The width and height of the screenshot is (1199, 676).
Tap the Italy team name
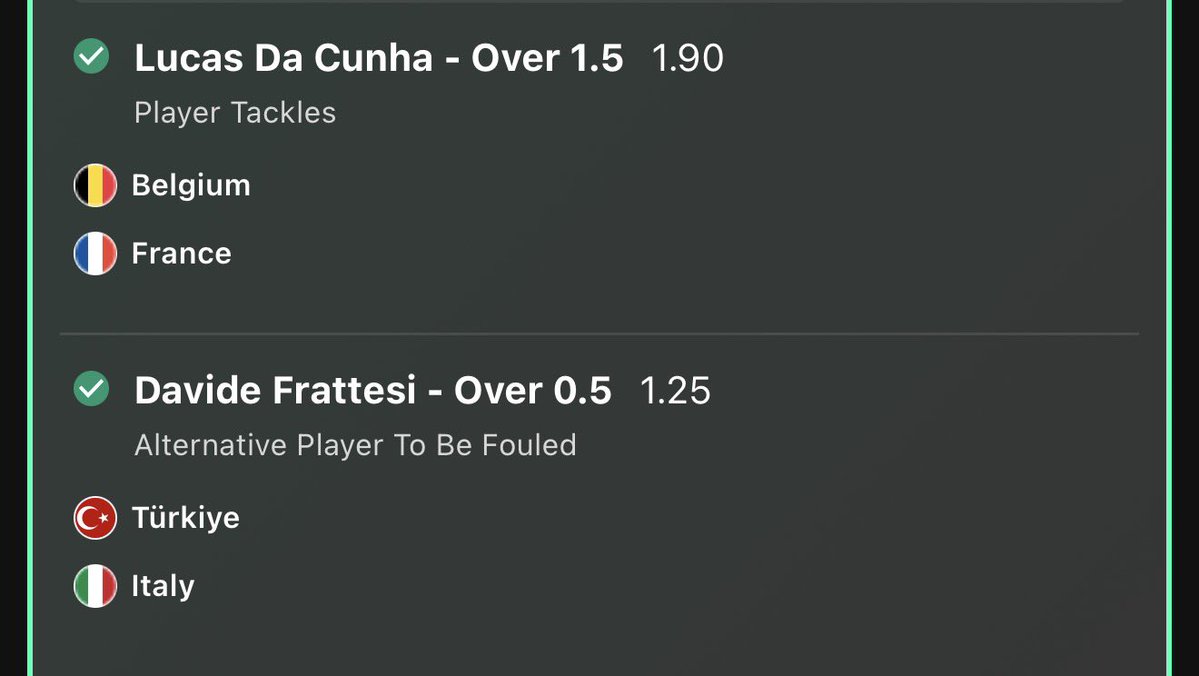click(163, 587)
